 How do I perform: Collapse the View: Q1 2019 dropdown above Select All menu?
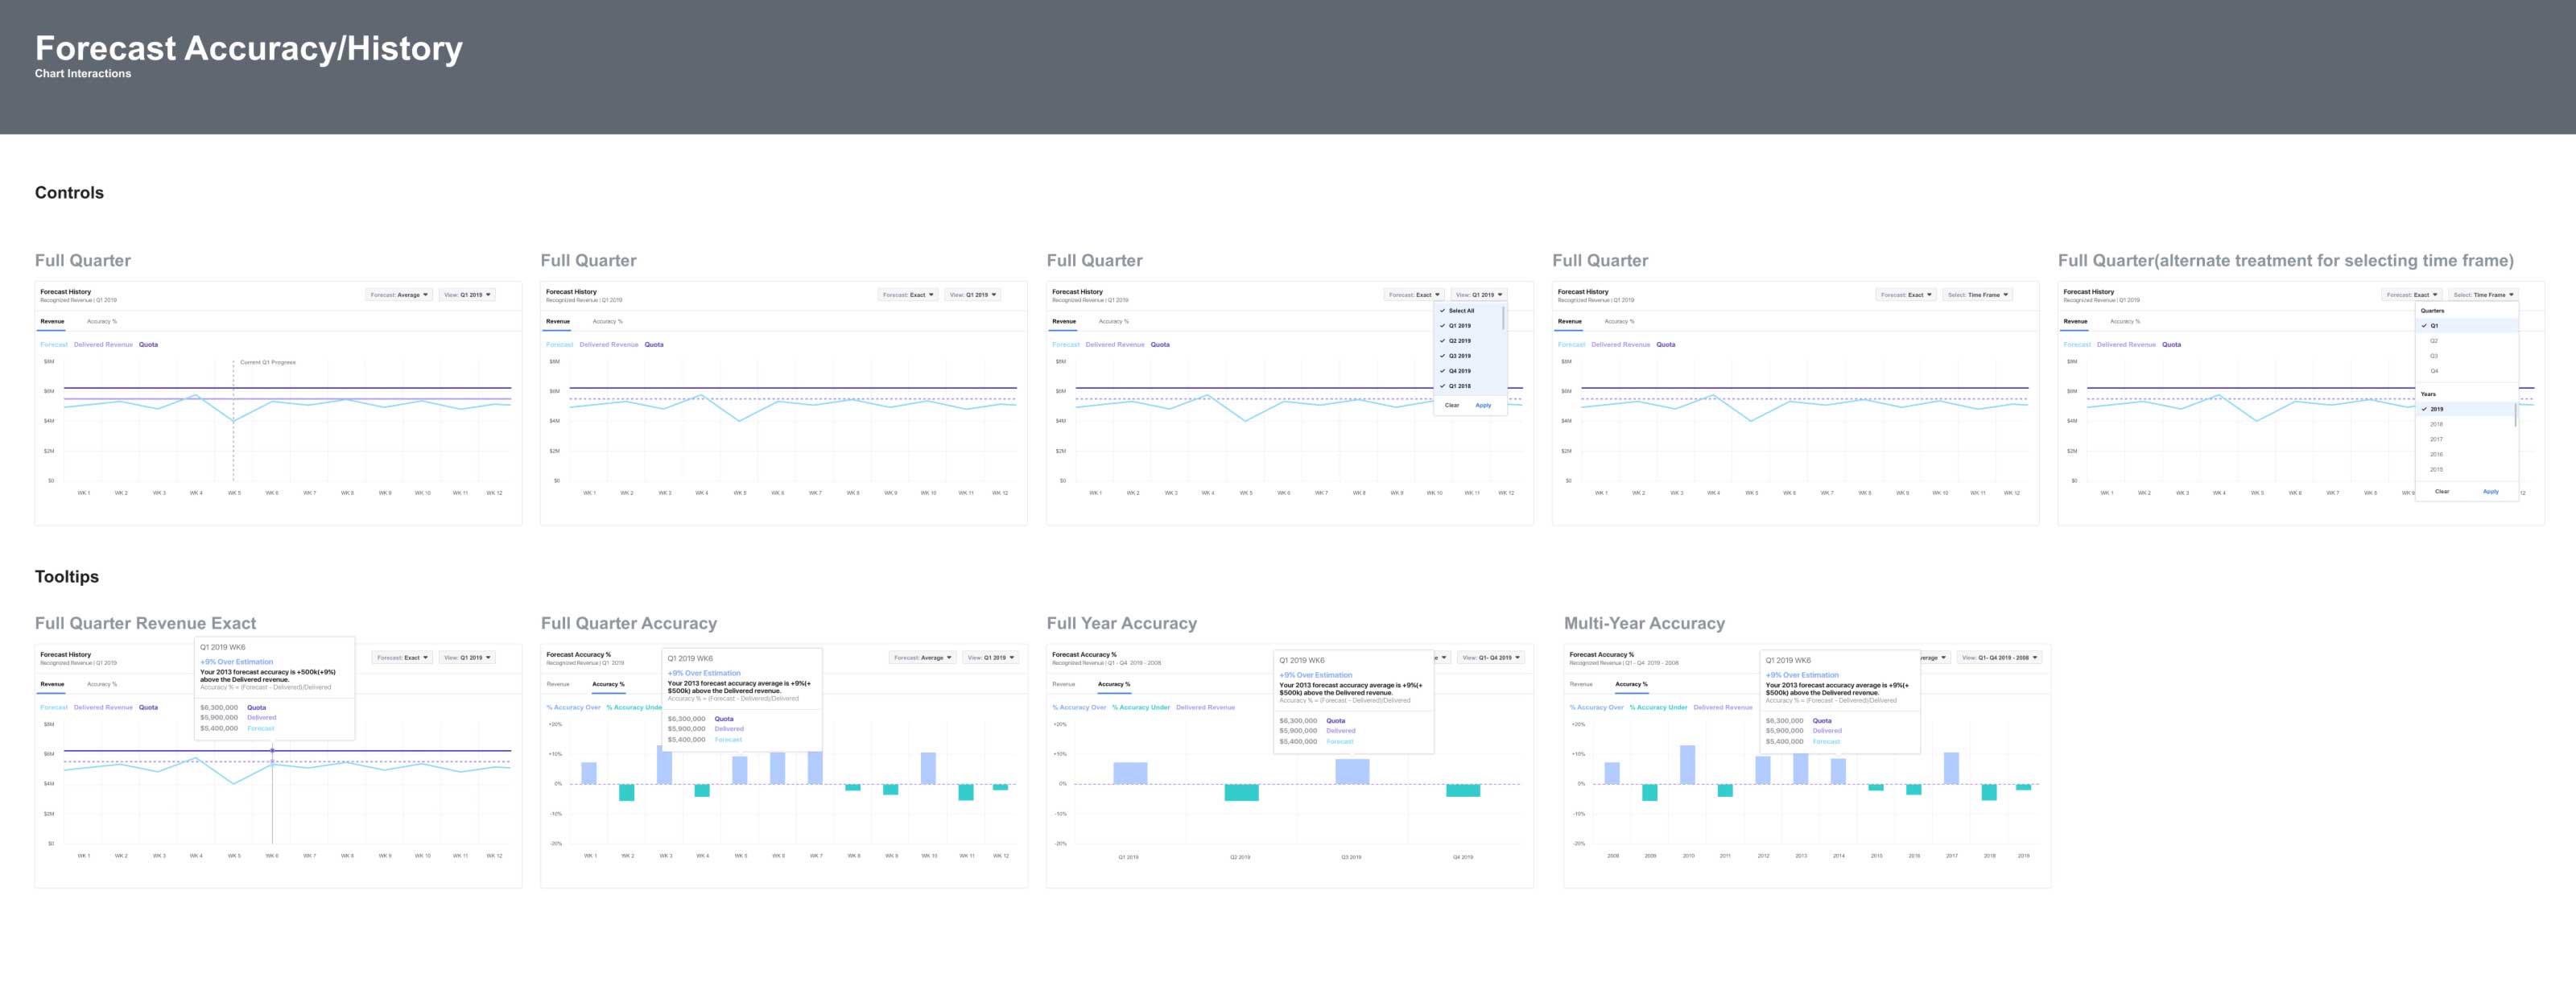coord(1478,295)
